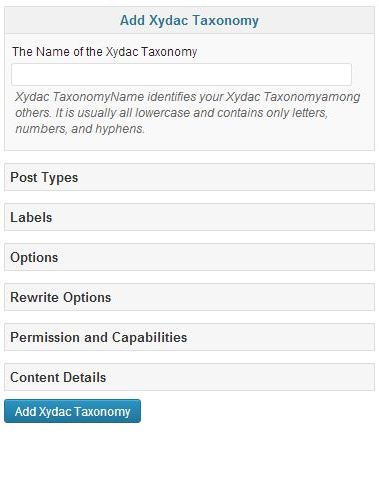379x484 pixels.
Task: Expand the Post Types section
Action: [x=189, y=177]
